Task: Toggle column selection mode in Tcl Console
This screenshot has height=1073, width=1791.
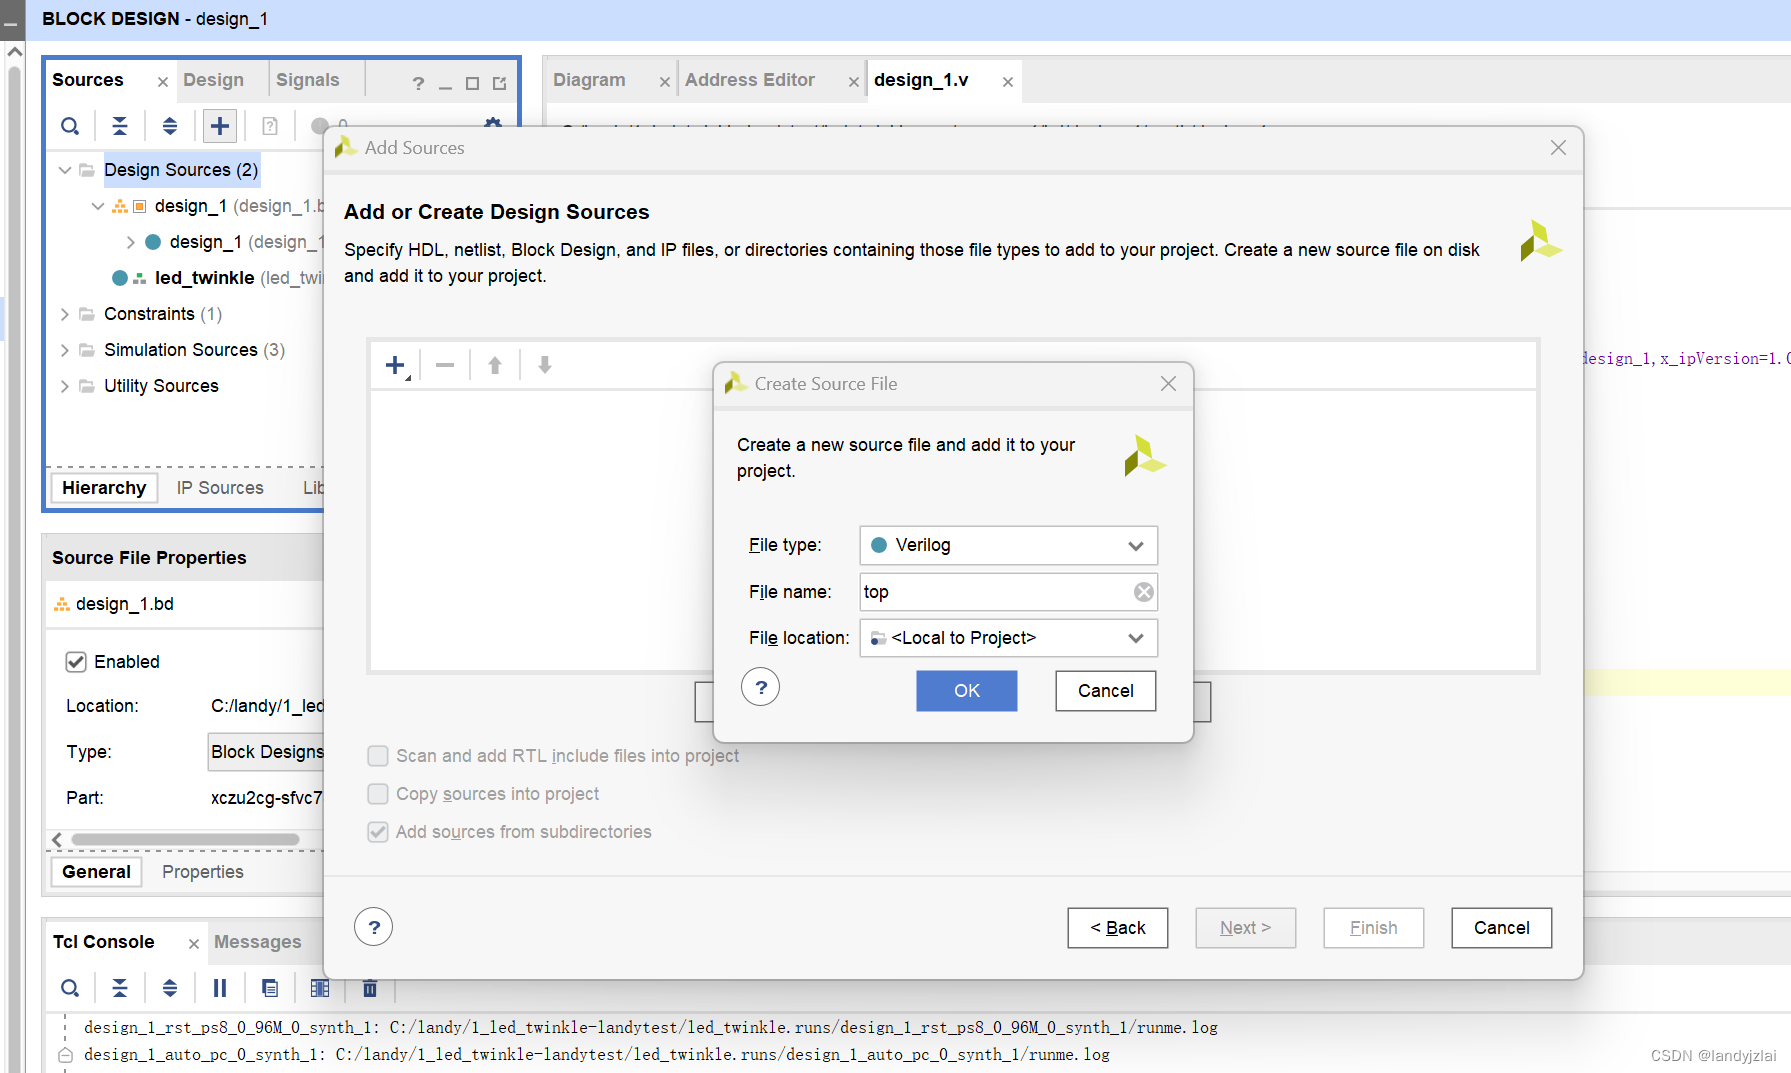Action: coord(320,988)
